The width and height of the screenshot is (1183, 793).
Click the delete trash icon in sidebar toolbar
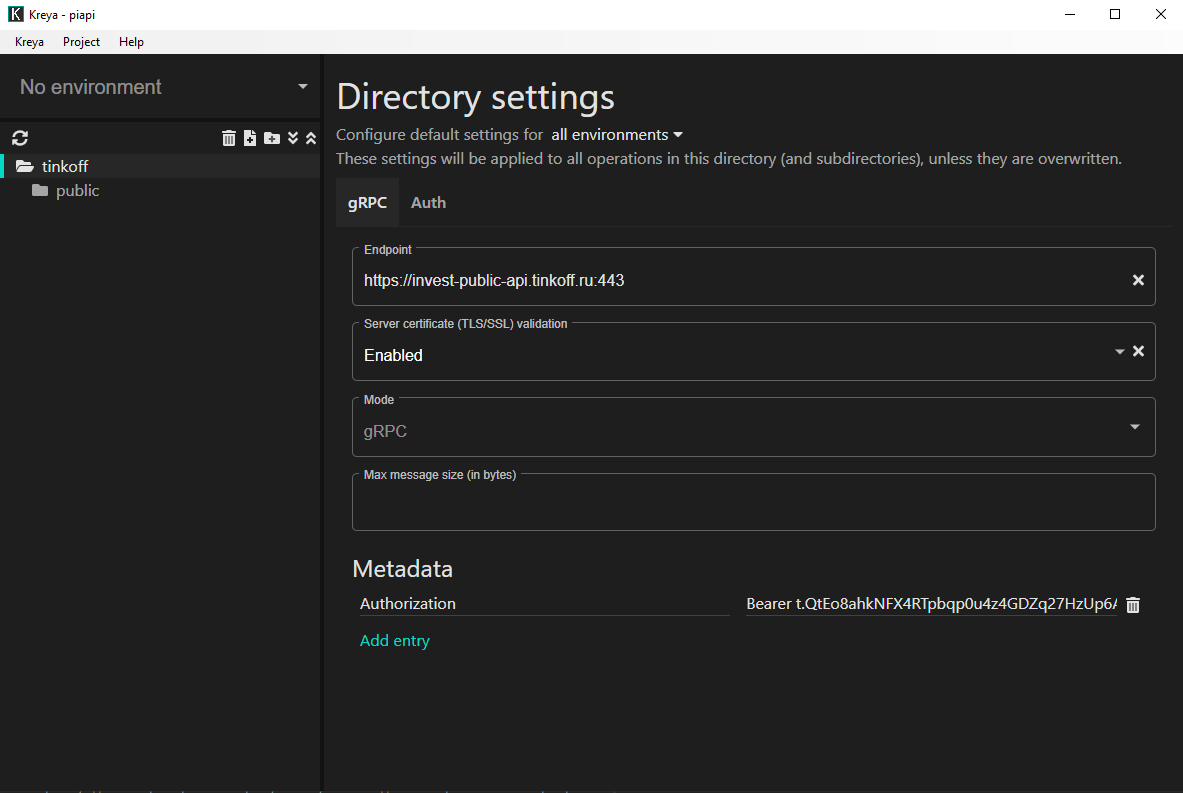pos(229,138)
